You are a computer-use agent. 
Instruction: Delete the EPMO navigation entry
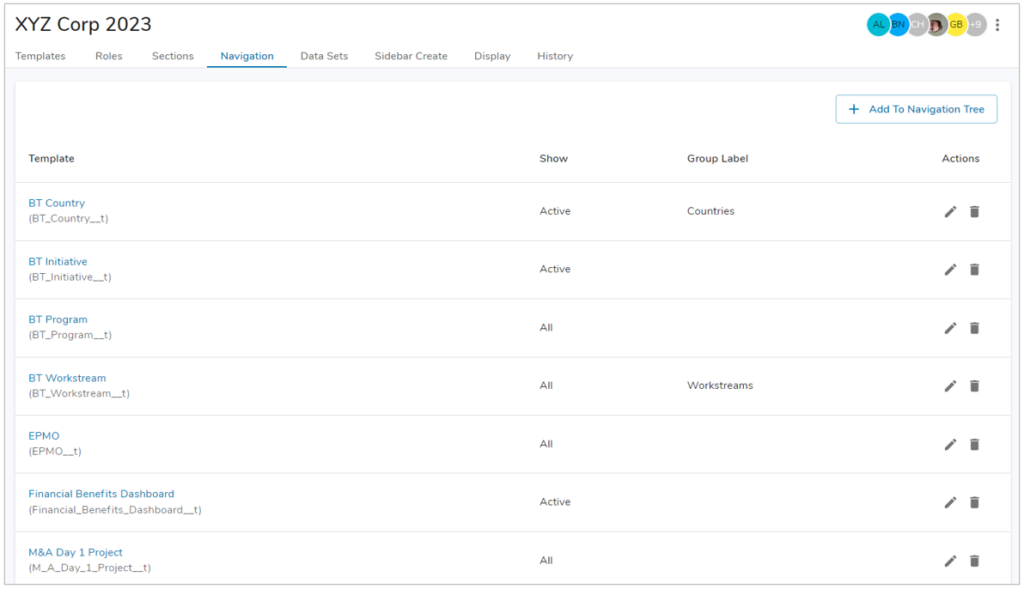(x=974, y=444)
